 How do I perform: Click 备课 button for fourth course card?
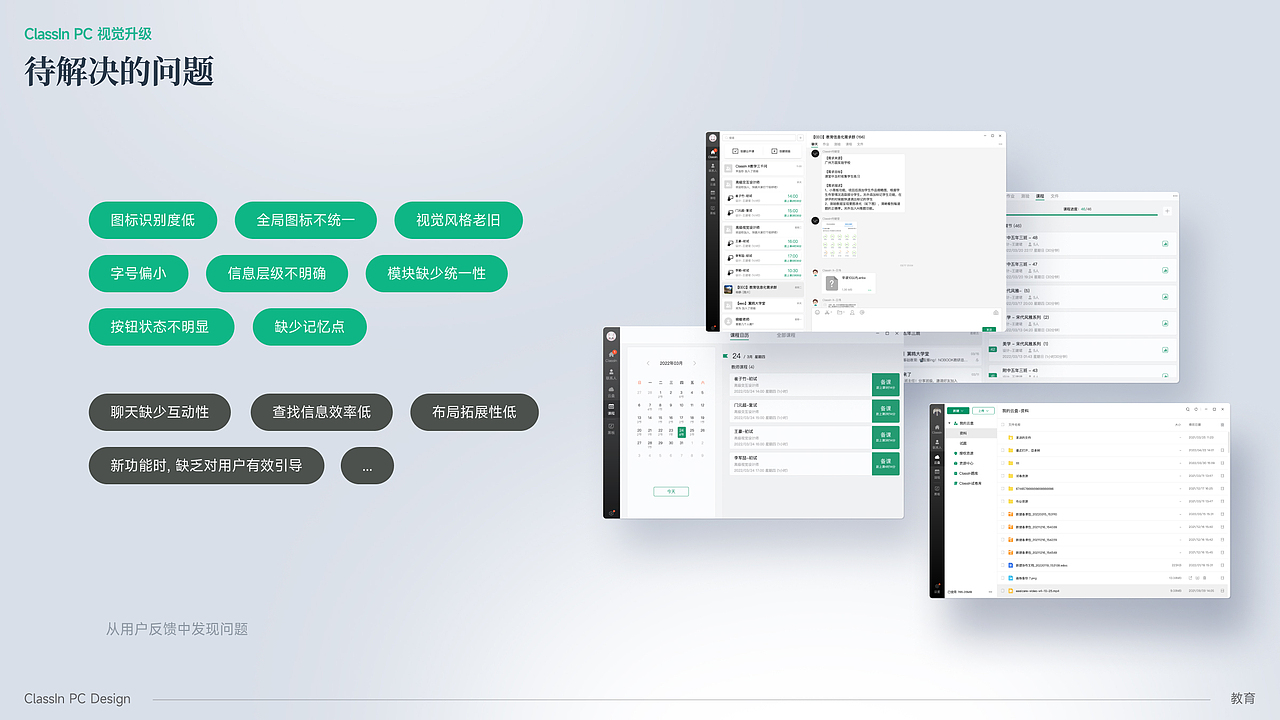tap(885, 464)
